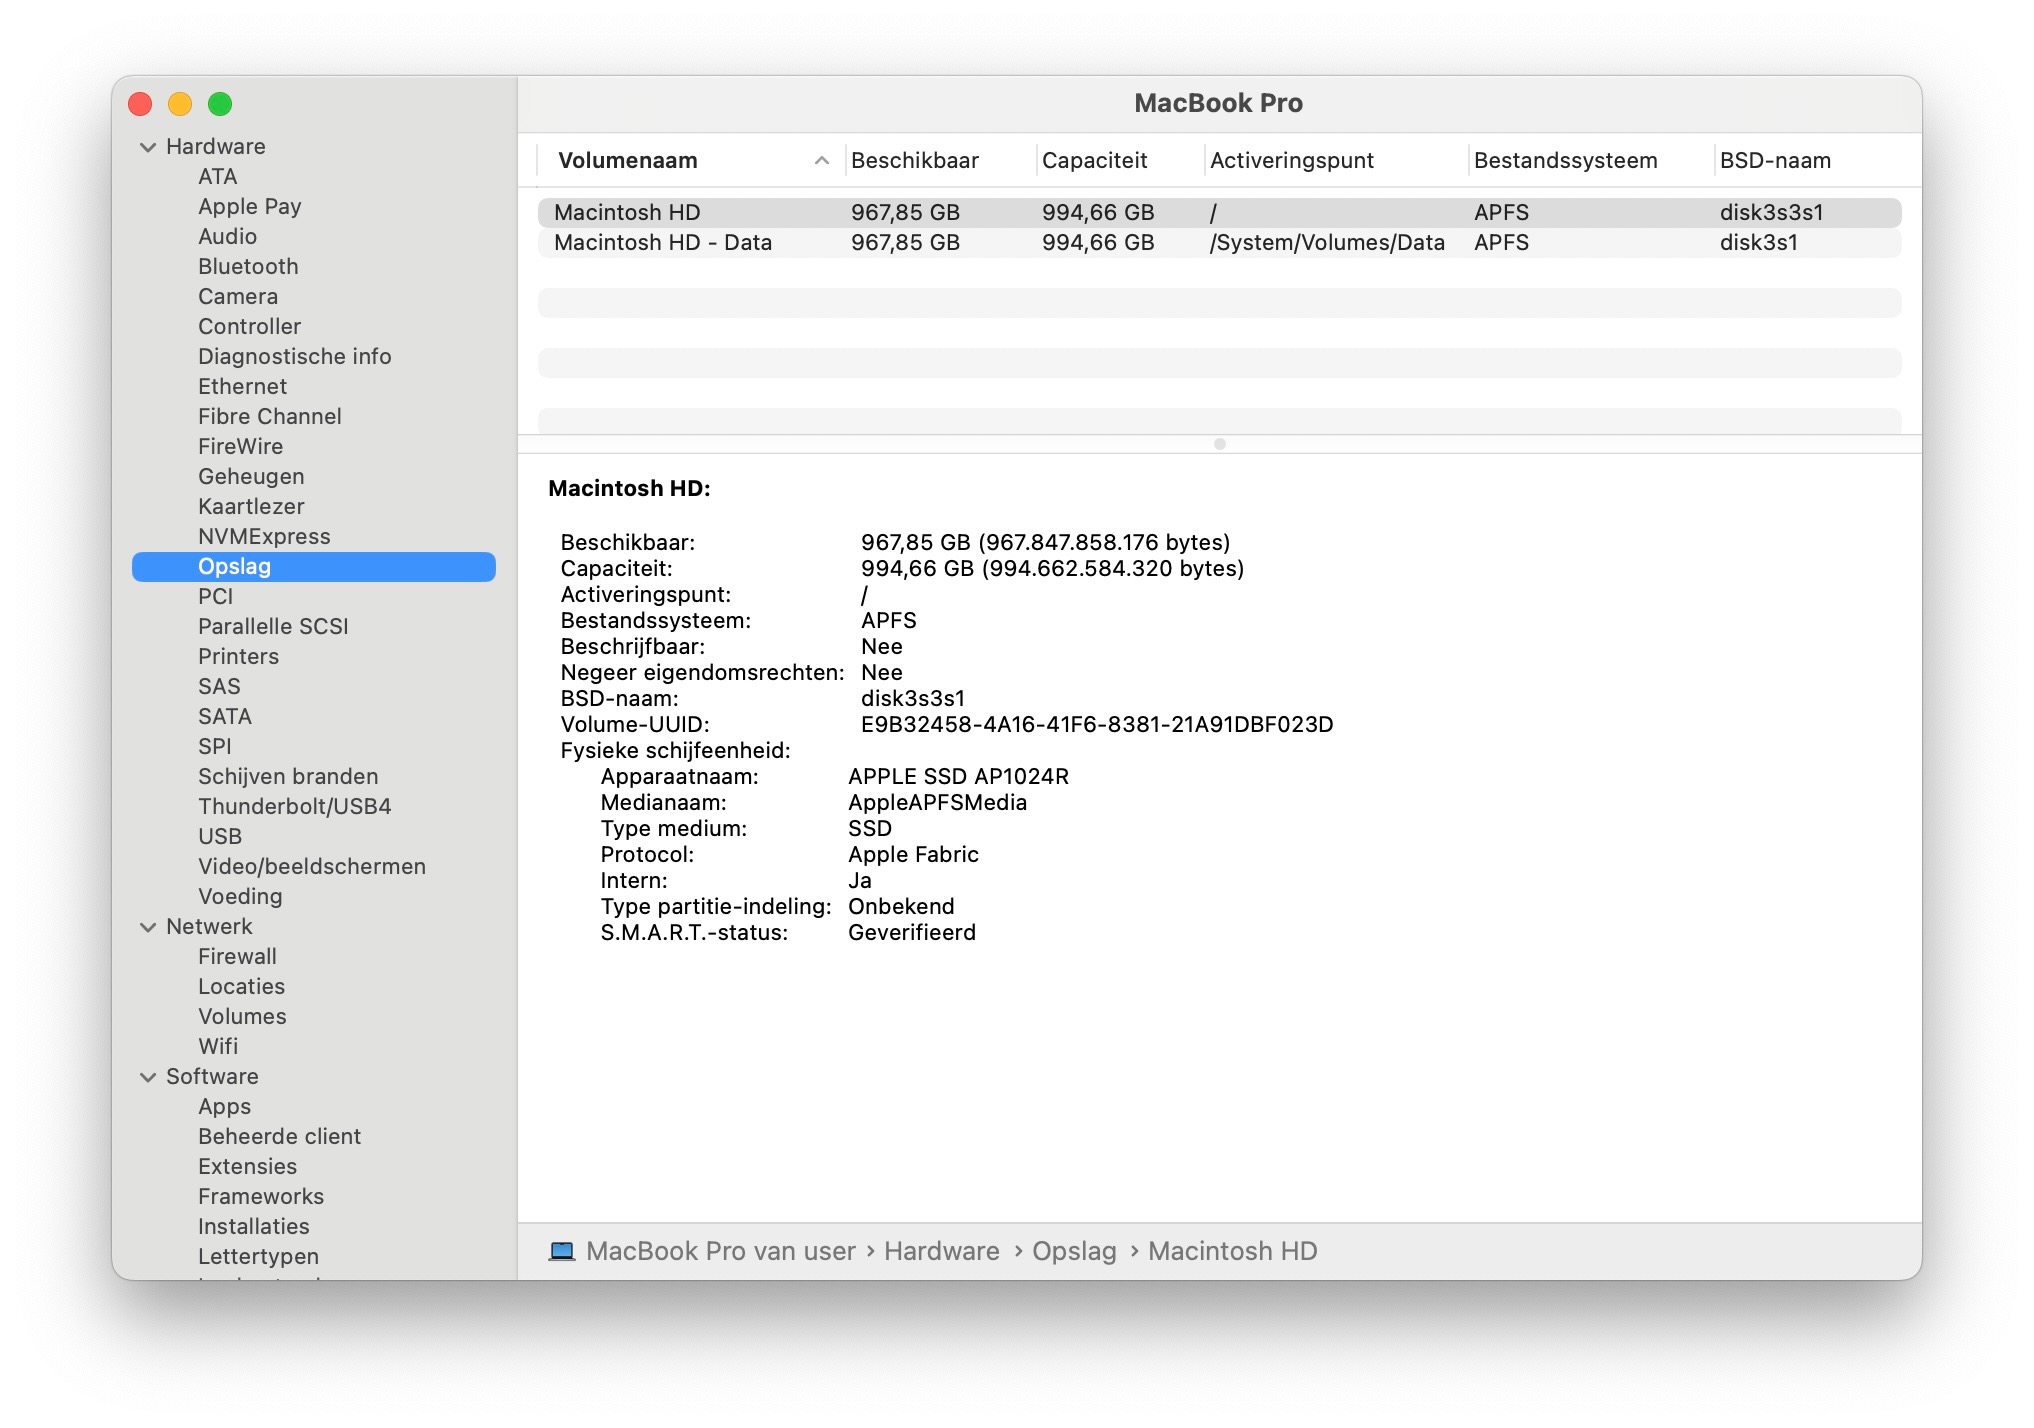Collapse the Netwerk section chevron
The width and height of the screenshot is (2034, 1428).
click(x=148, y=927)
